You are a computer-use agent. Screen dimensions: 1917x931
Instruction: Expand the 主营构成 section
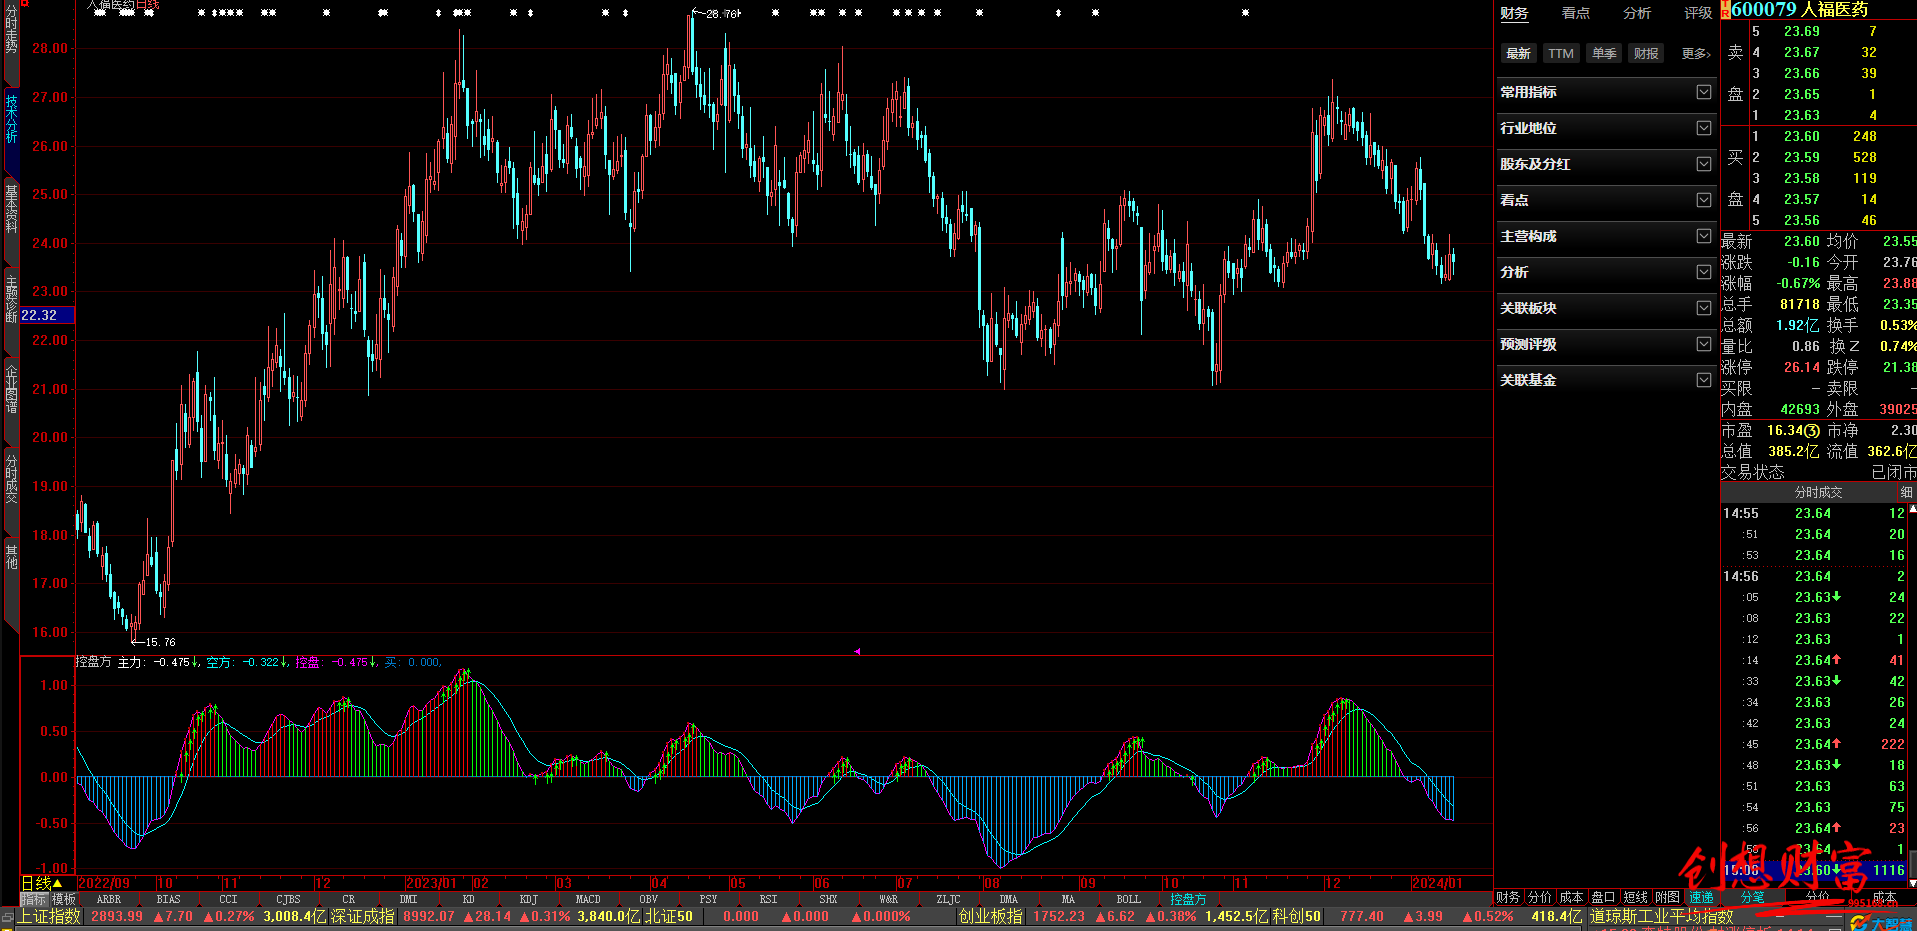coord(1606,236)
